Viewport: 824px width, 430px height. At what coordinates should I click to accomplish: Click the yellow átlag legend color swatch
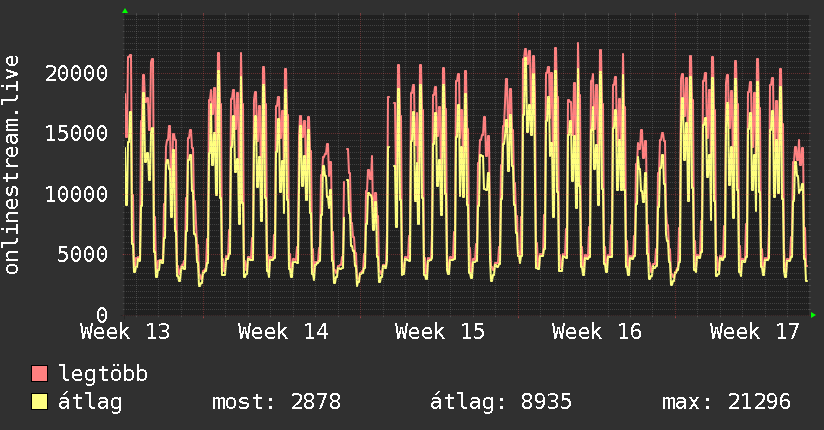coord(40,402)
